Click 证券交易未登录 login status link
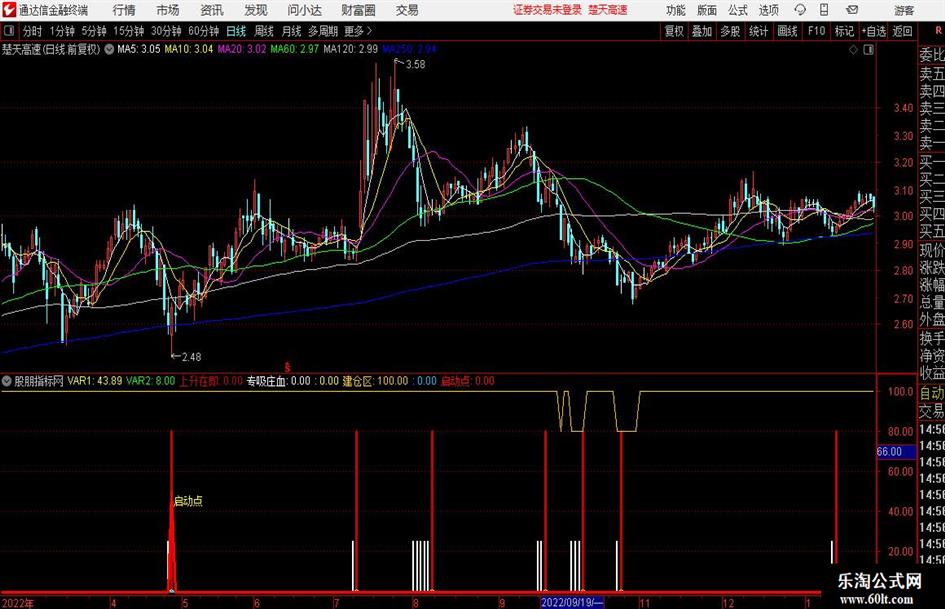Viewport: 945px width, 609px height. point(547,10)
